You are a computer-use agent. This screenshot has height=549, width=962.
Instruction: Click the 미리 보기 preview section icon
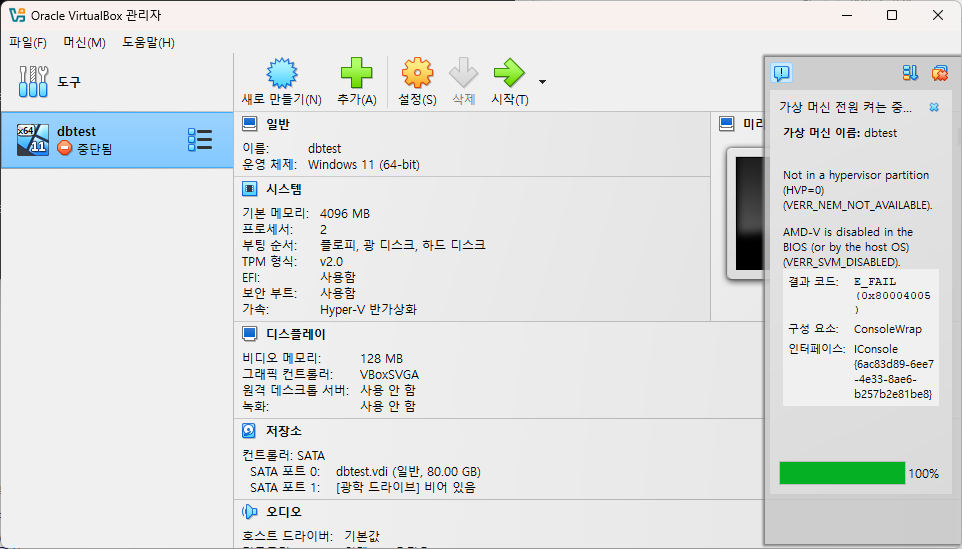[727, 123]
